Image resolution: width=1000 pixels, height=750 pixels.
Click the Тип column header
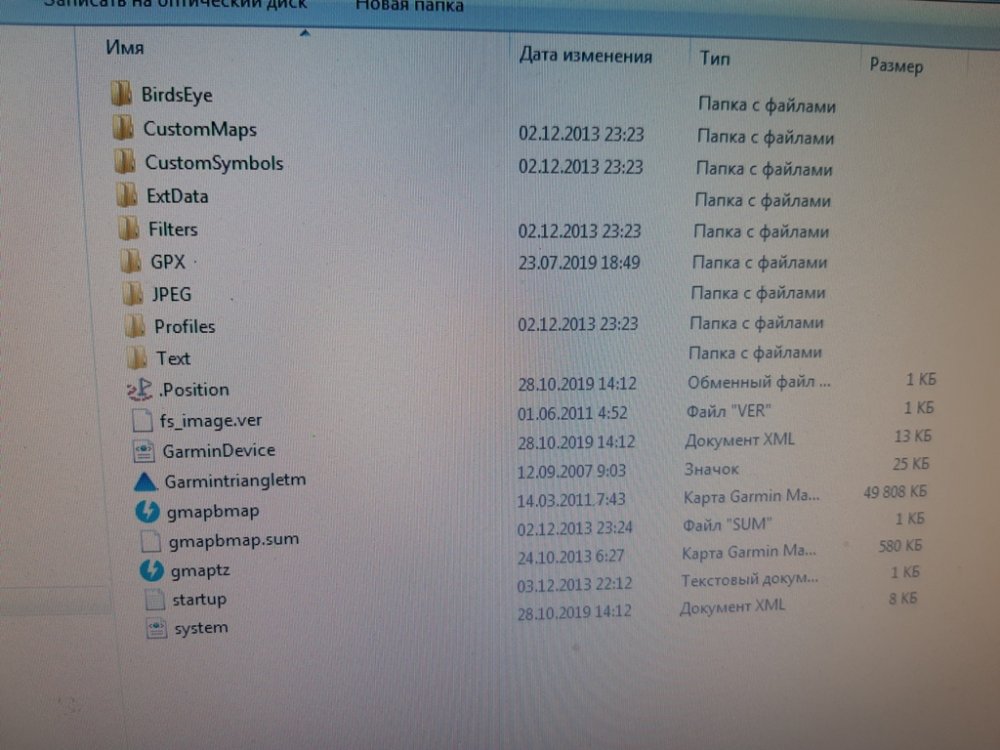pos(714,59)
